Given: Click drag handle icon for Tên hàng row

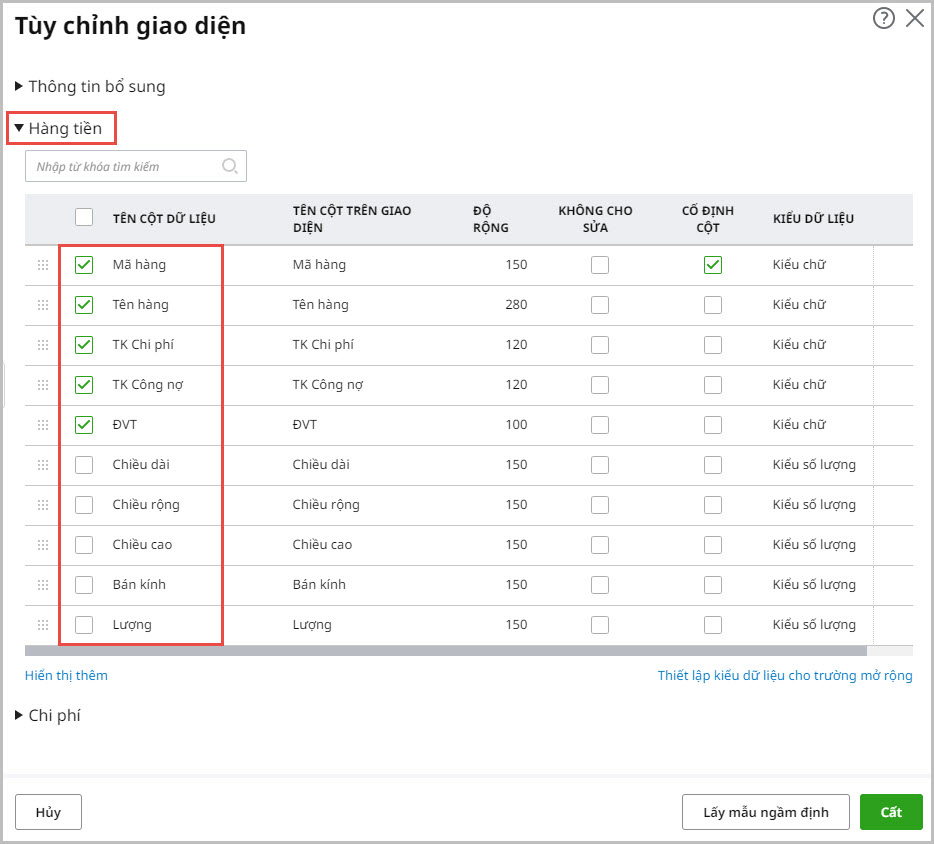Looking at the screenshot, I should click(43, 305).
